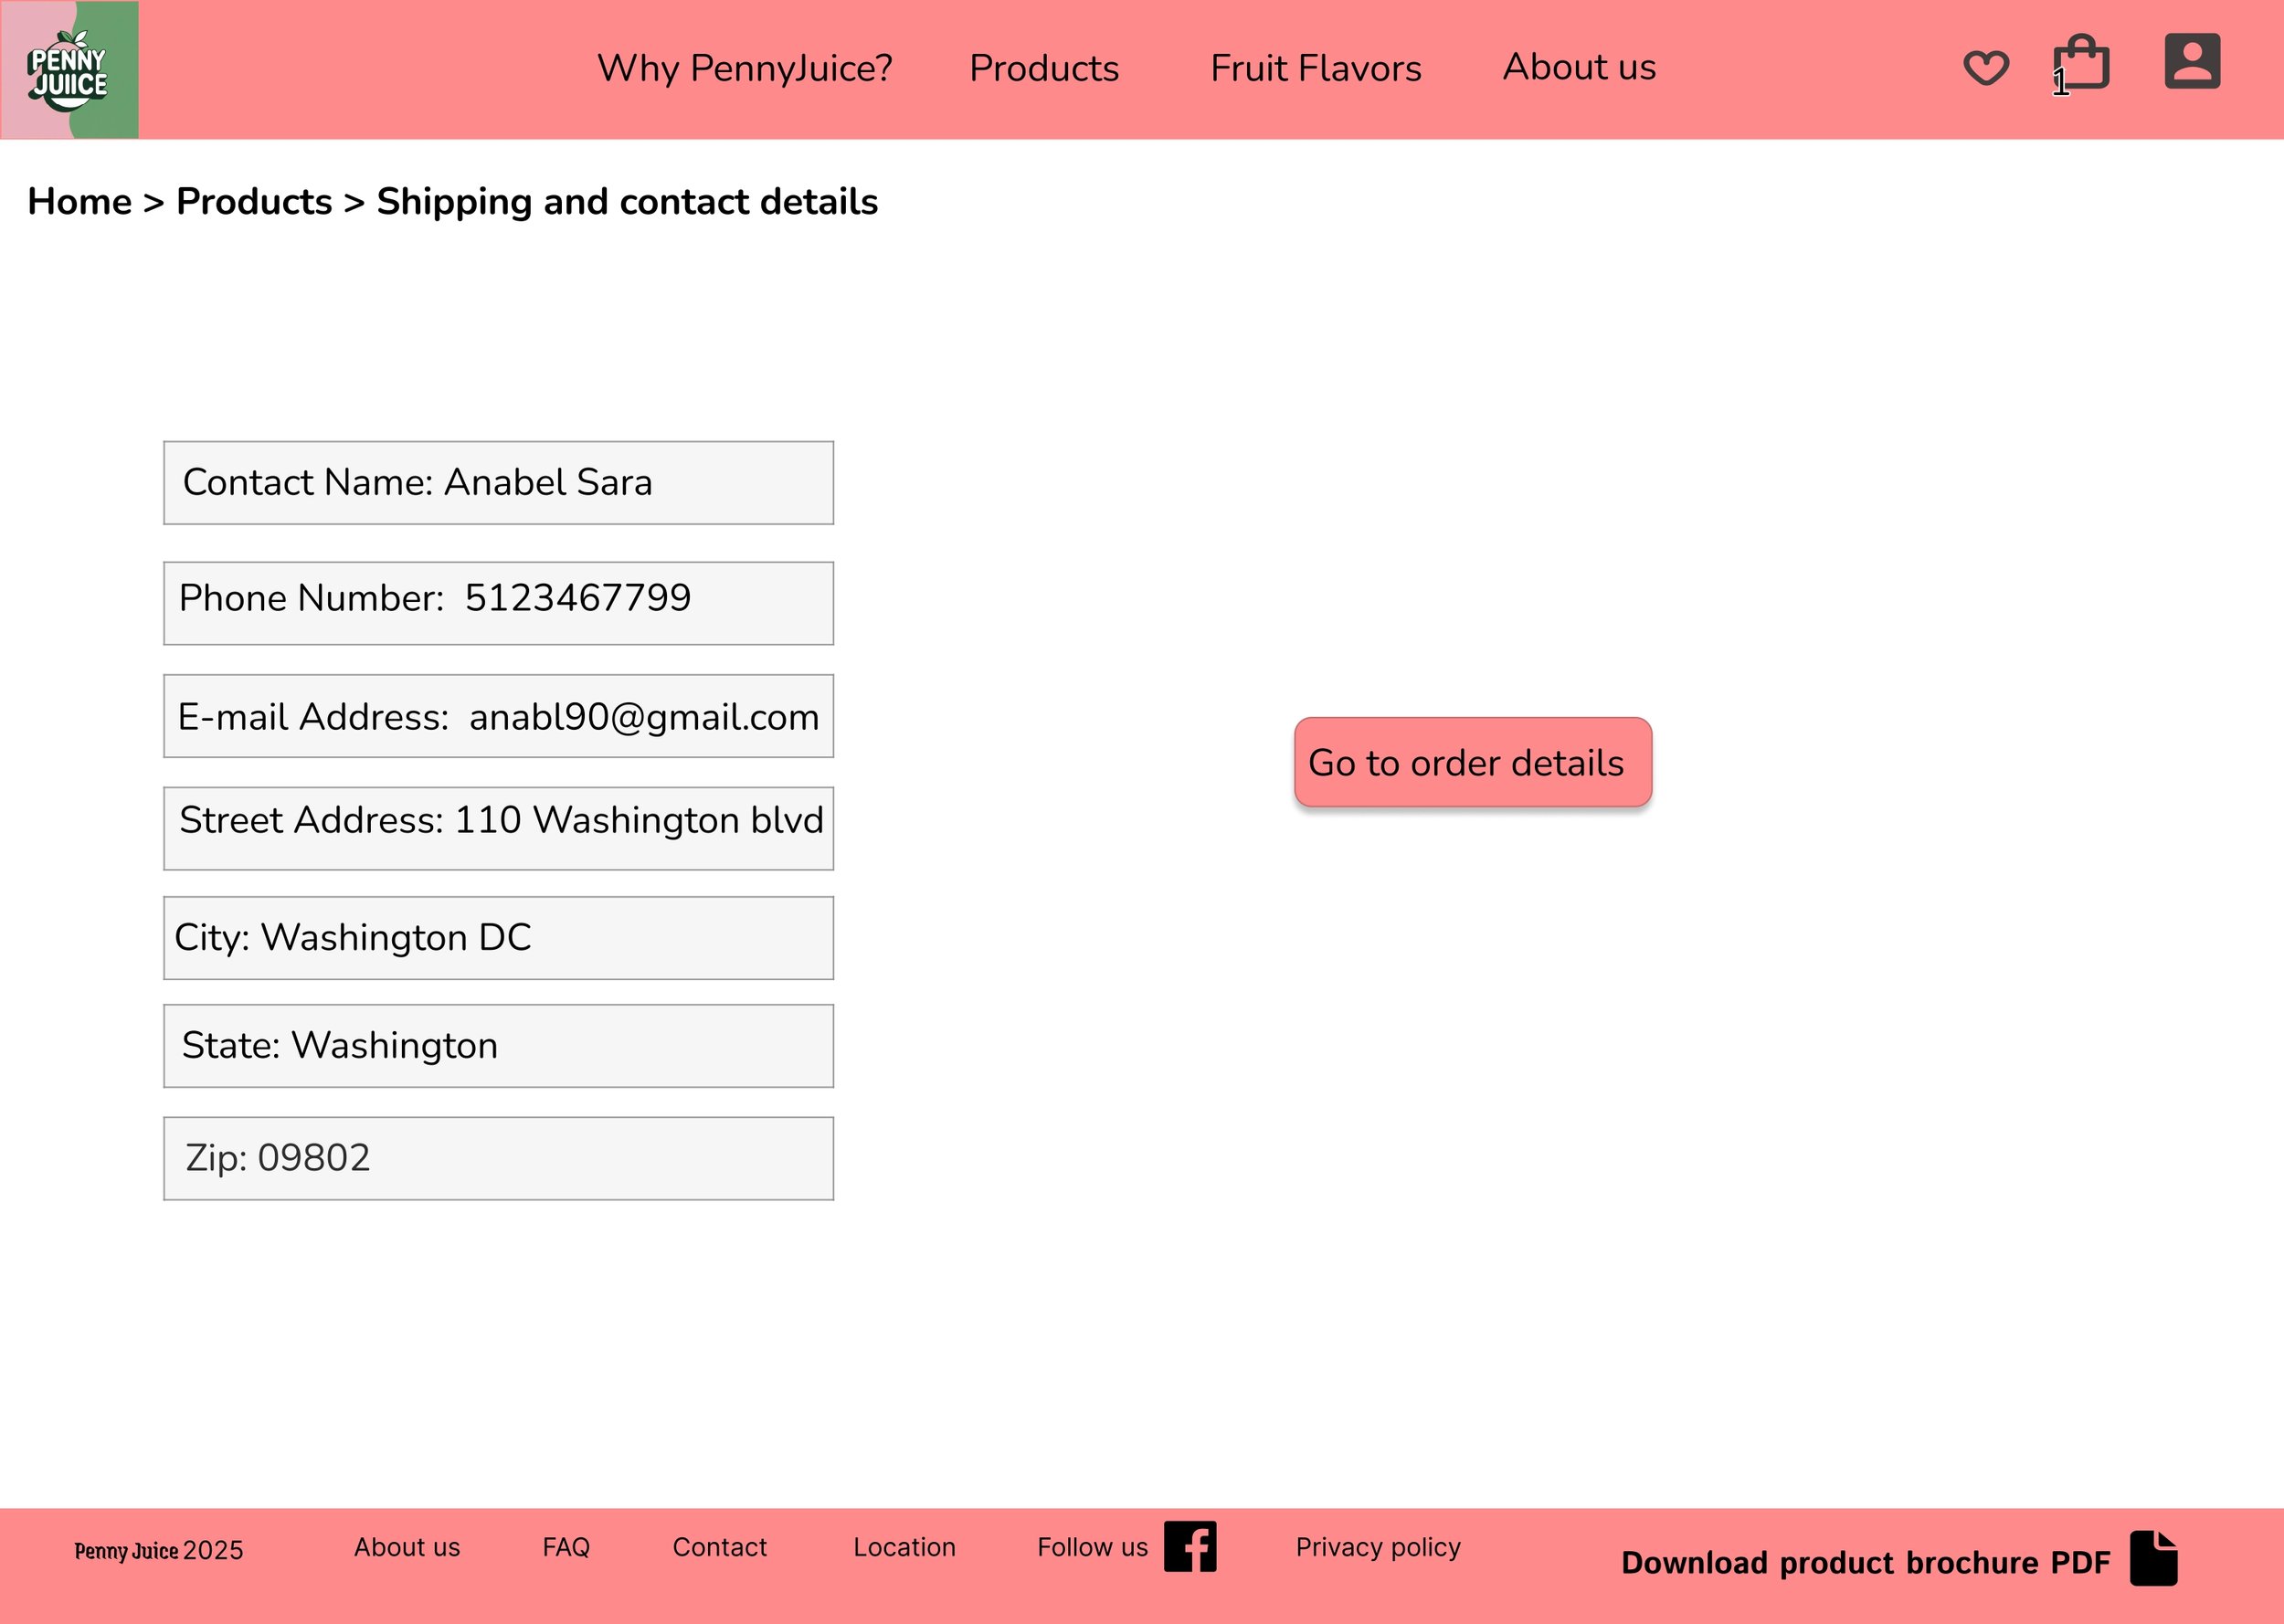Screen dimensions: 2284x1624
Task: Click the PDF document icon in footer
Action: pyautogui.click(x=2153, y=1558)
